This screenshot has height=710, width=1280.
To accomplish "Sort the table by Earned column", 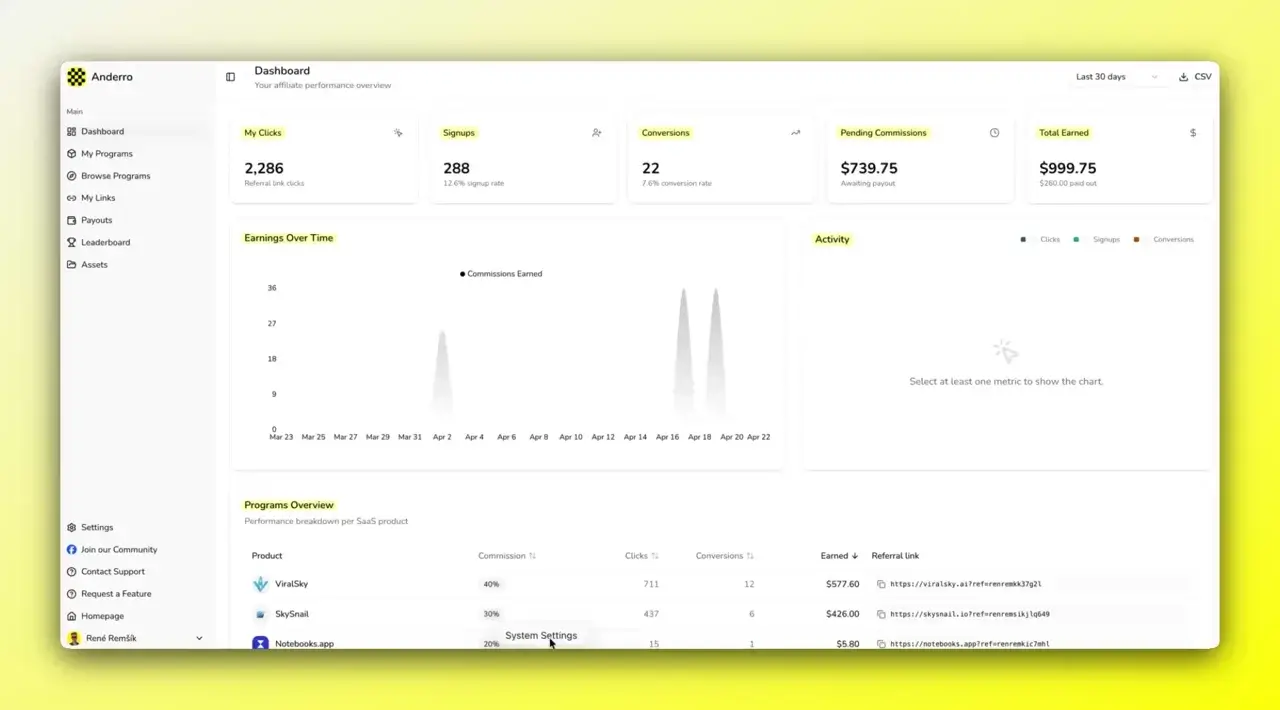I will pyautogui.click(x=840, y=556).
